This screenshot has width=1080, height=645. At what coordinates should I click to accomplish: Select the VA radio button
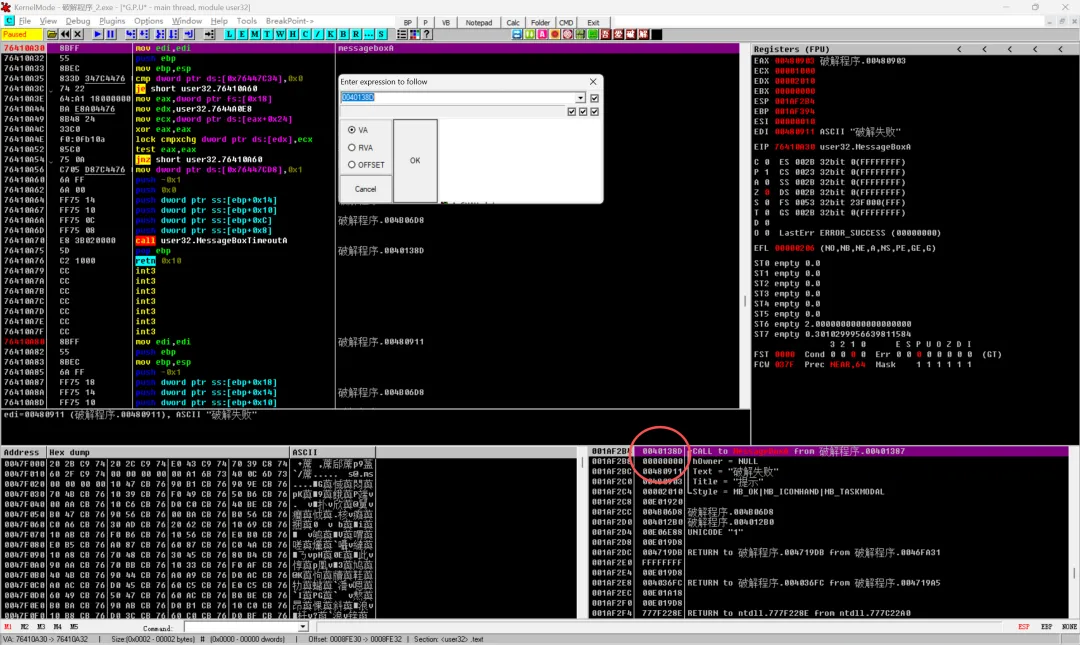point(352,130)
